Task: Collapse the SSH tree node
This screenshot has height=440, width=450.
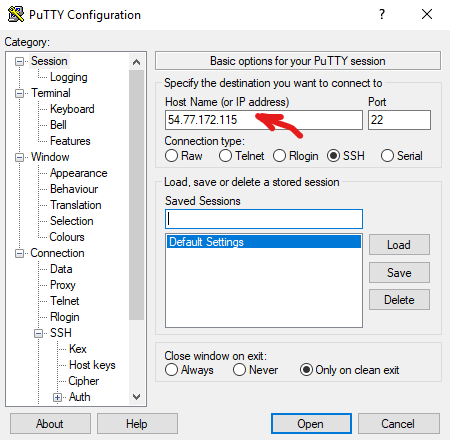Action: pos(39,333)
